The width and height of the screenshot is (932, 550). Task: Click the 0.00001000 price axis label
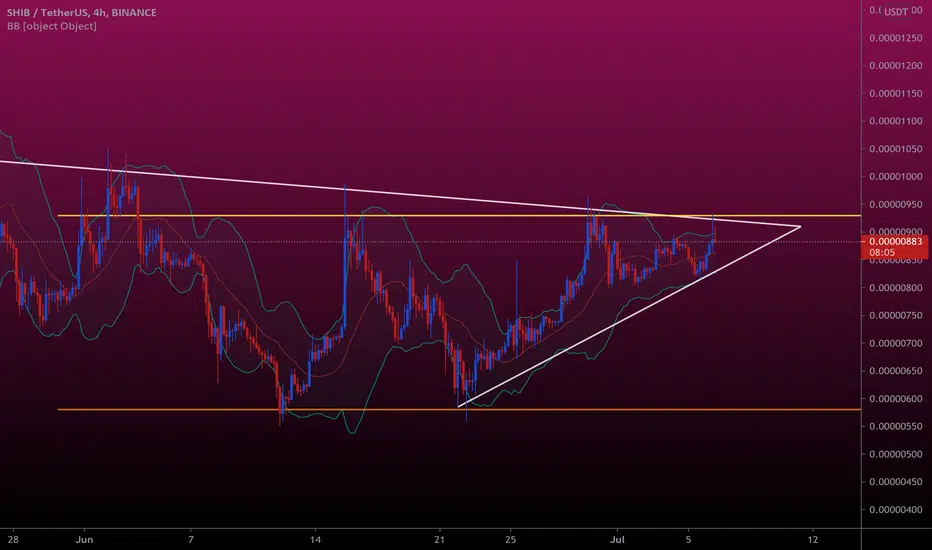tap(896, 177)
